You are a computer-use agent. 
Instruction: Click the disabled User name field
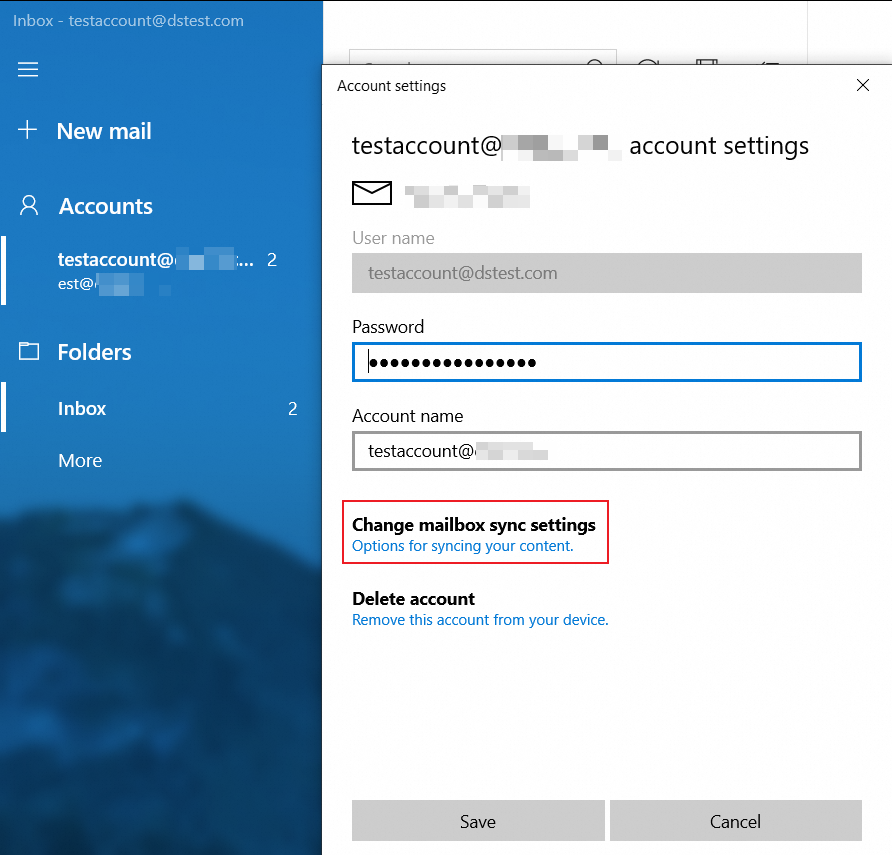click(606, 273)
